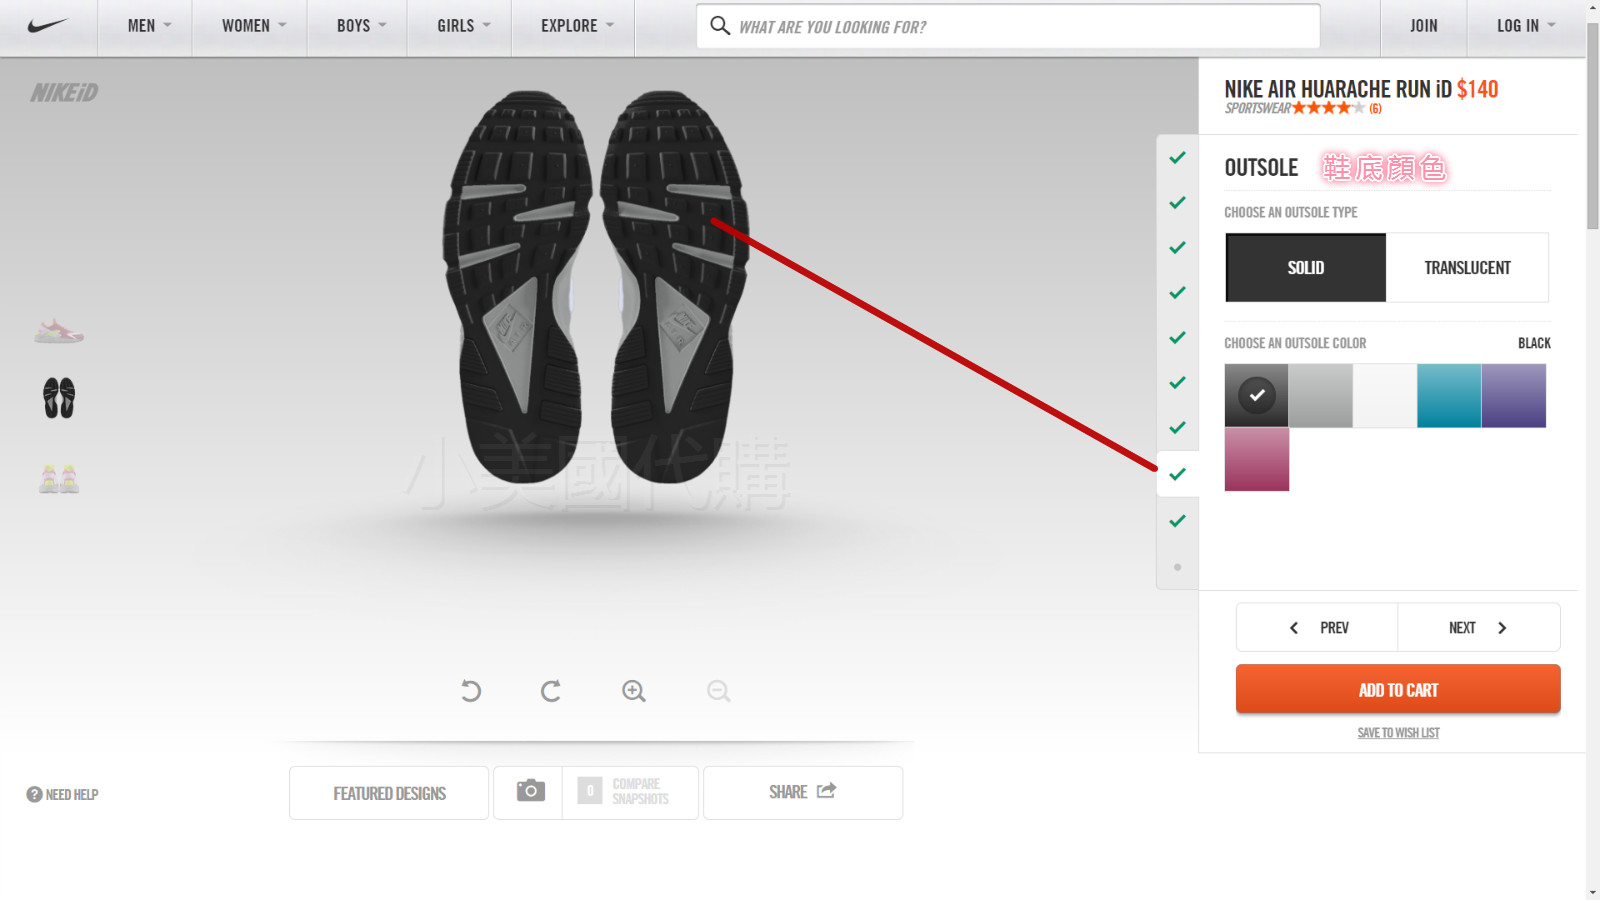This screenshot has width=1600, height=900.
Task: Click the JOIN link
Action: coord(1423,26)
